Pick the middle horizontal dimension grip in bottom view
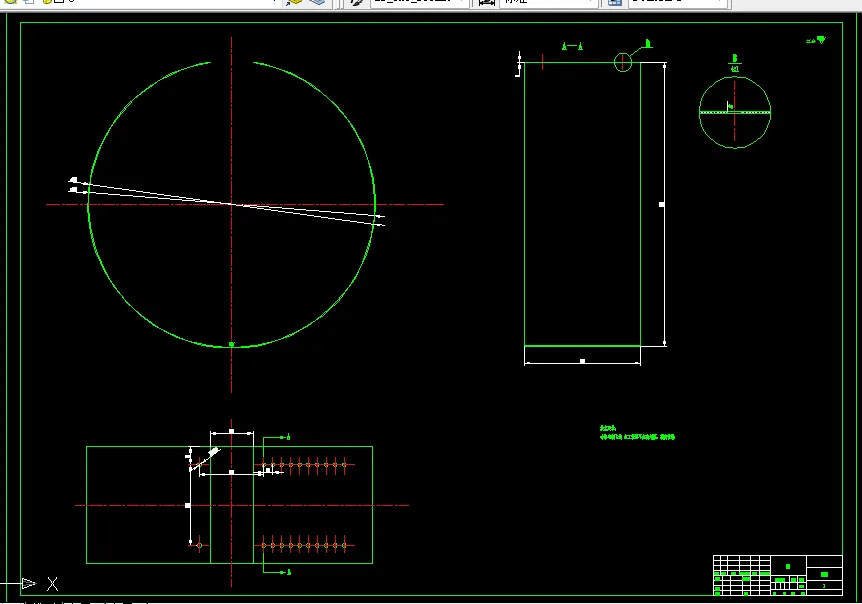Viewport: 862px width, 604px height. [x=231, y=473]
